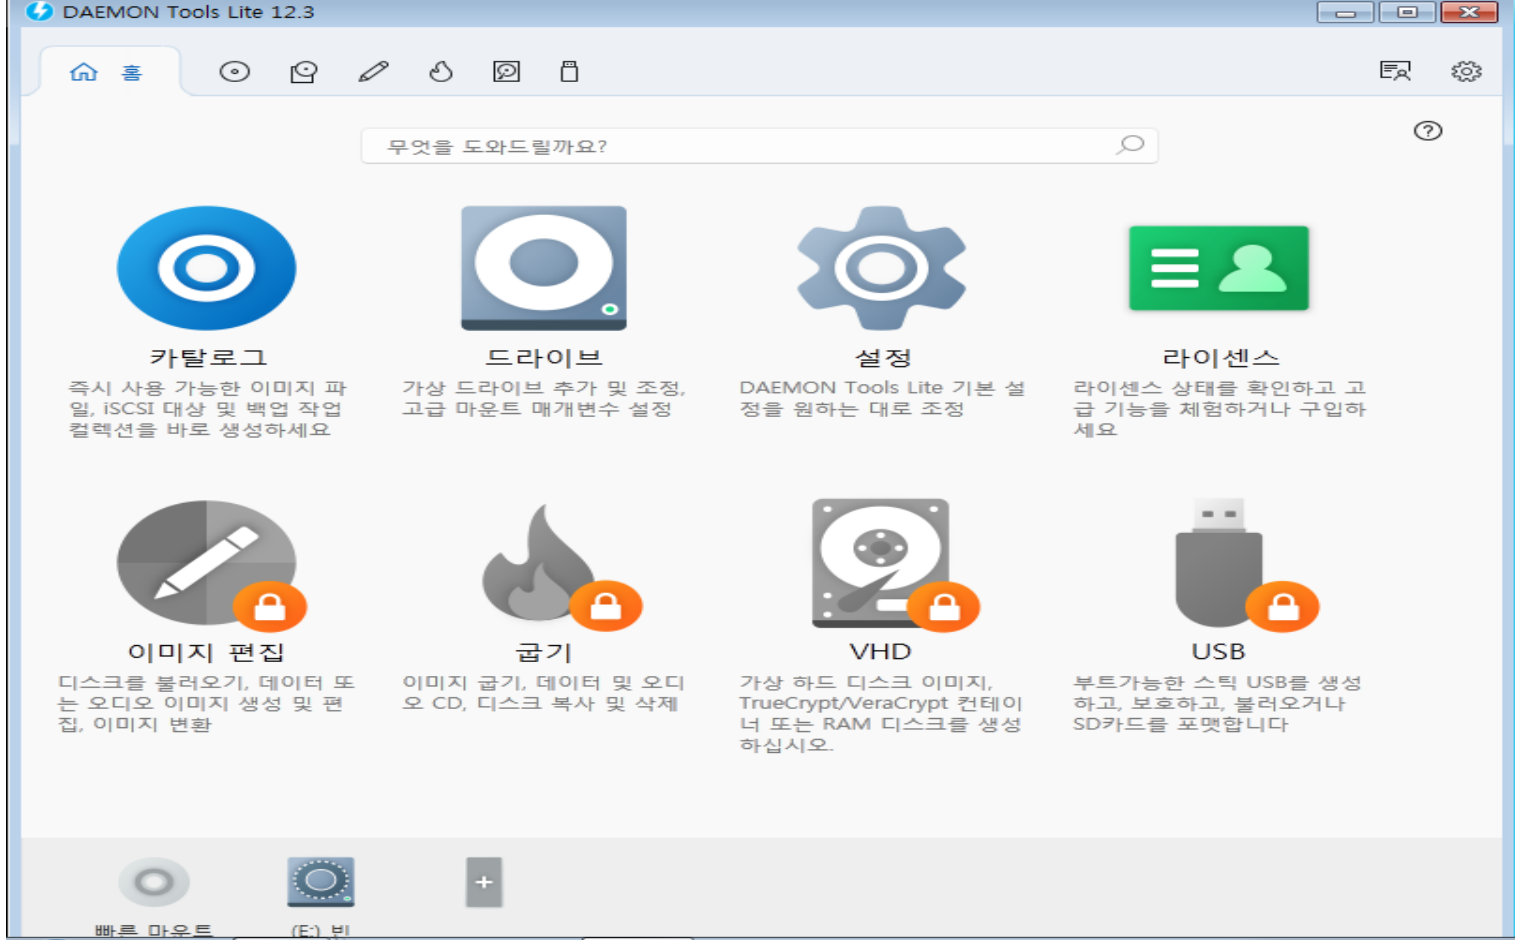Image resolution: width=1515 pixels, height=940 pixels.
Task: Click the 카탈로그 description text
Action: tap(207, 409)
